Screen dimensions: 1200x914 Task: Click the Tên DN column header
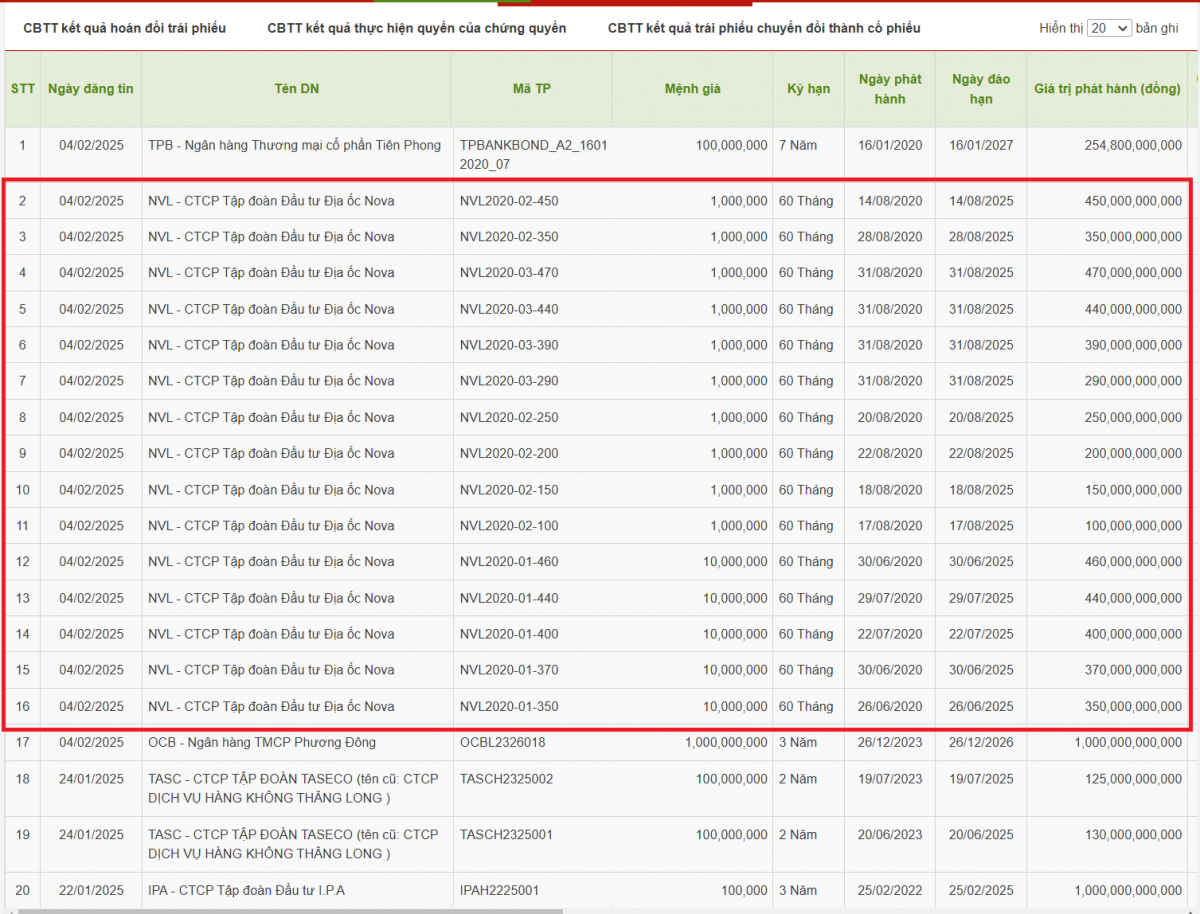(x=296, y=89)
